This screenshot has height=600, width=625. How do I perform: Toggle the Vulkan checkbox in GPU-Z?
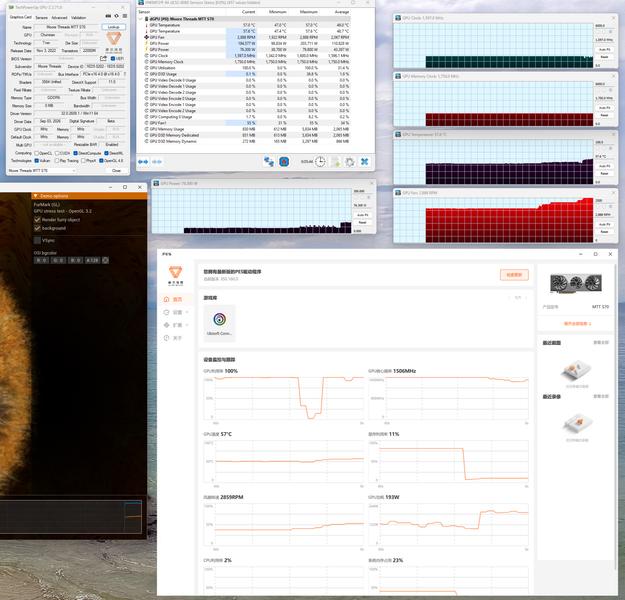pos(37,161)
